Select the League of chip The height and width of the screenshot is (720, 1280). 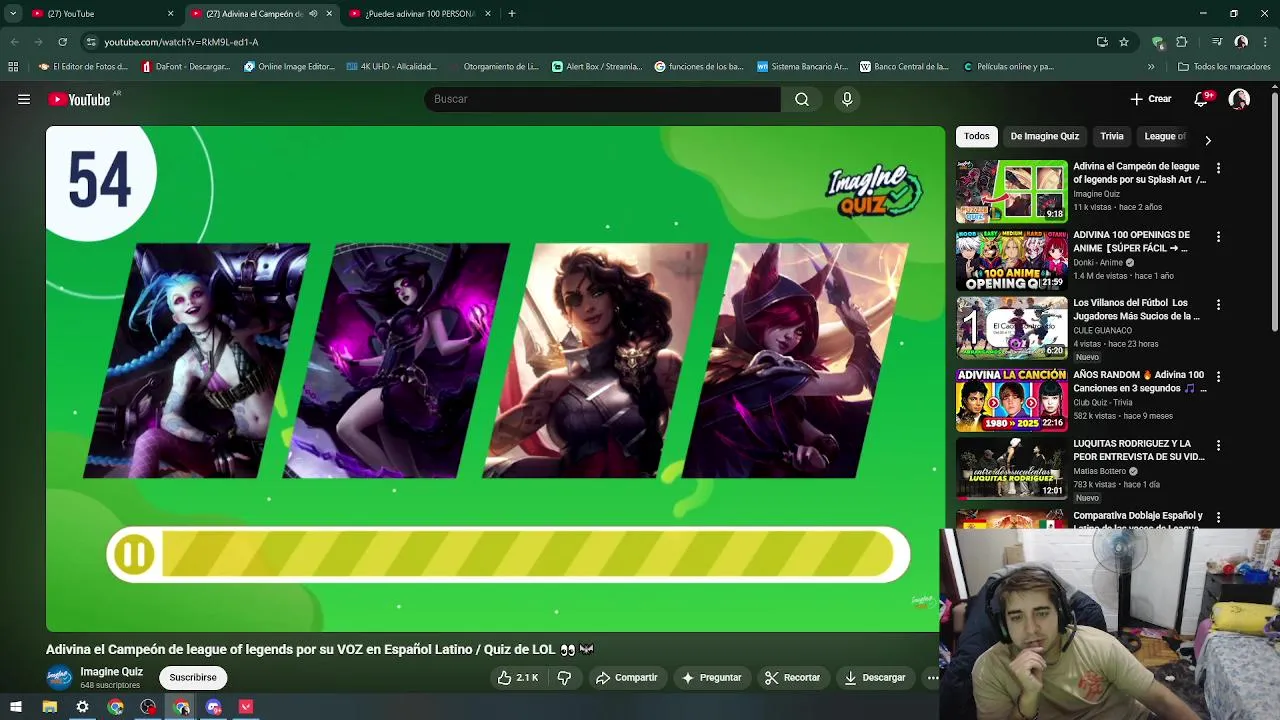point(1165,136)
